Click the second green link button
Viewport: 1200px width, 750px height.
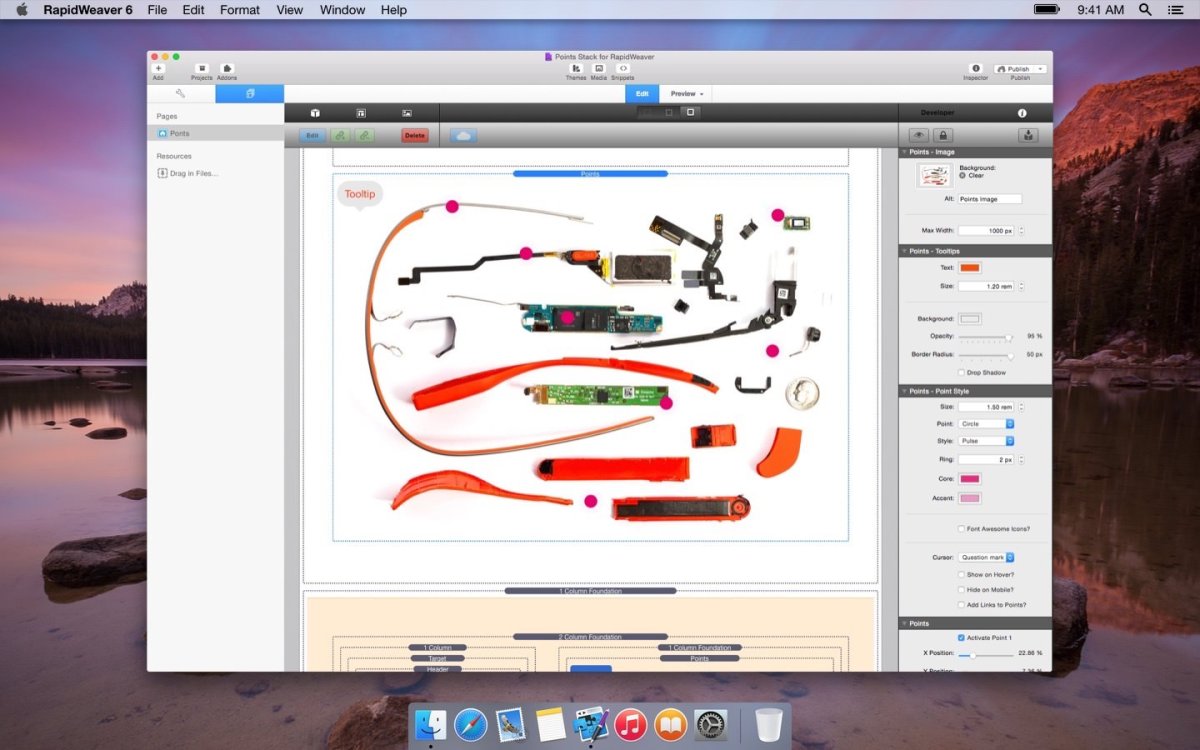point(365,135)
